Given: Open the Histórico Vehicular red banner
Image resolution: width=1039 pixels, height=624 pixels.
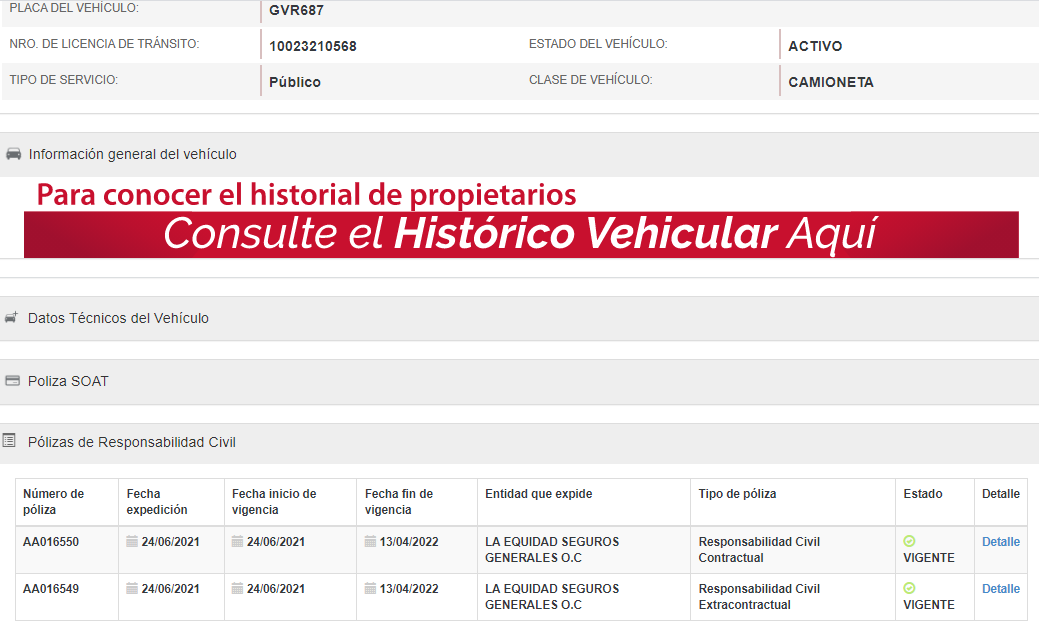Looking at the screenshot, I should click(x=520, y=234).
